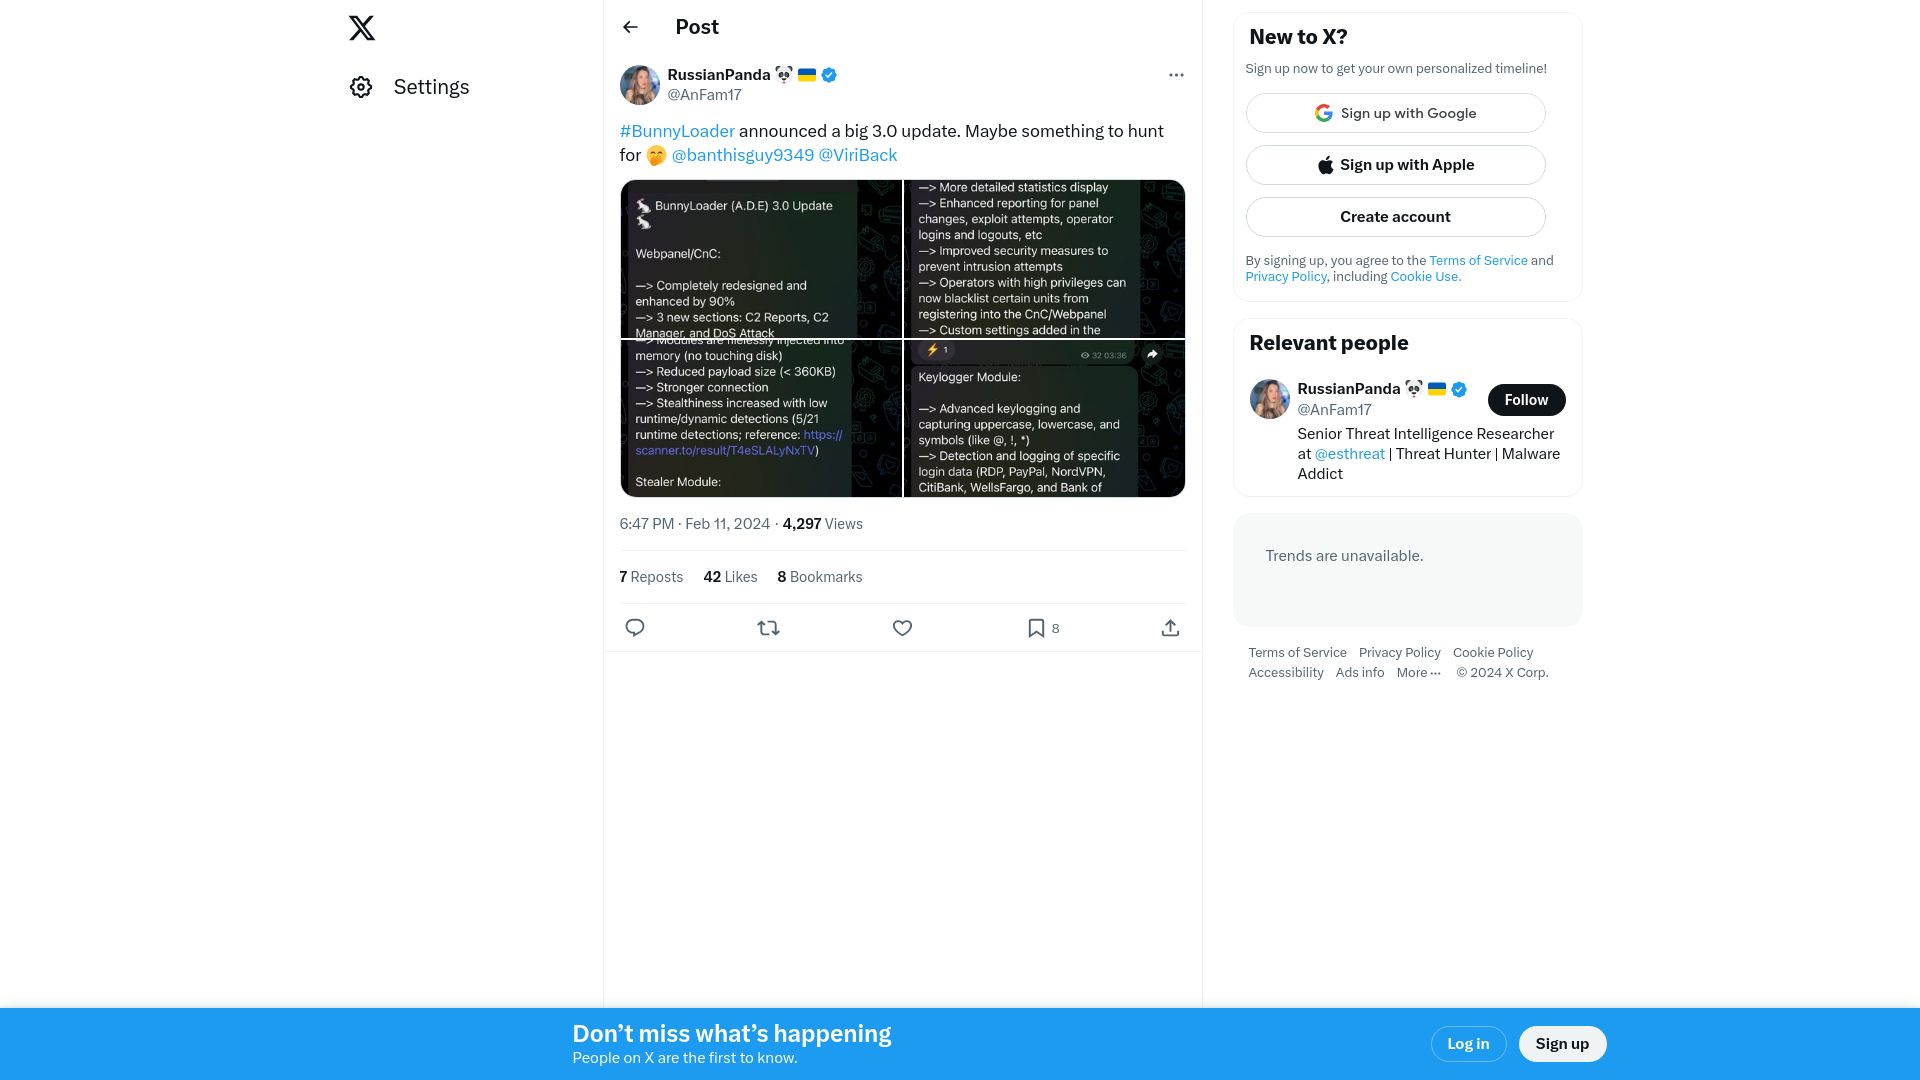Click the Share/upload icon on post
The height and width of the screenshot is (1080, 1920).
click(x=1171, y=628)
